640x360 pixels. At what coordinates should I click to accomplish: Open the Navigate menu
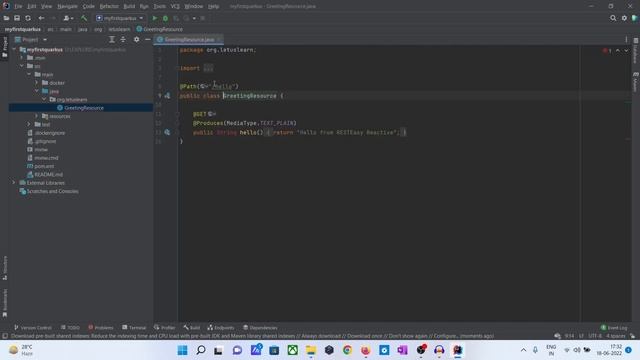67,7
